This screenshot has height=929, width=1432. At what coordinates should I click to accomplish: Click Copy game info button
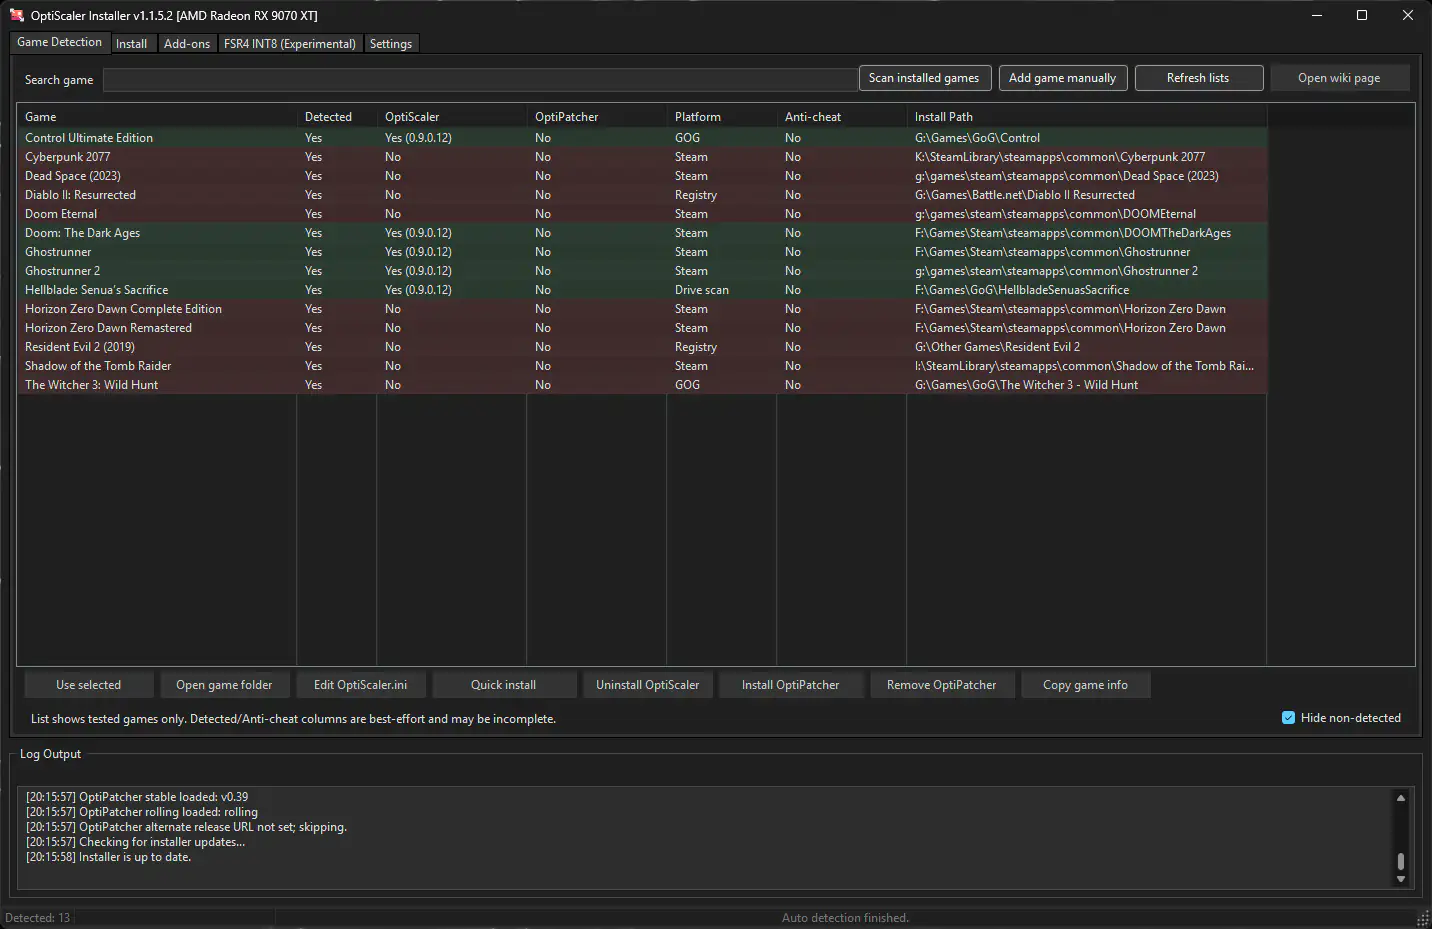click(1085, 685)
